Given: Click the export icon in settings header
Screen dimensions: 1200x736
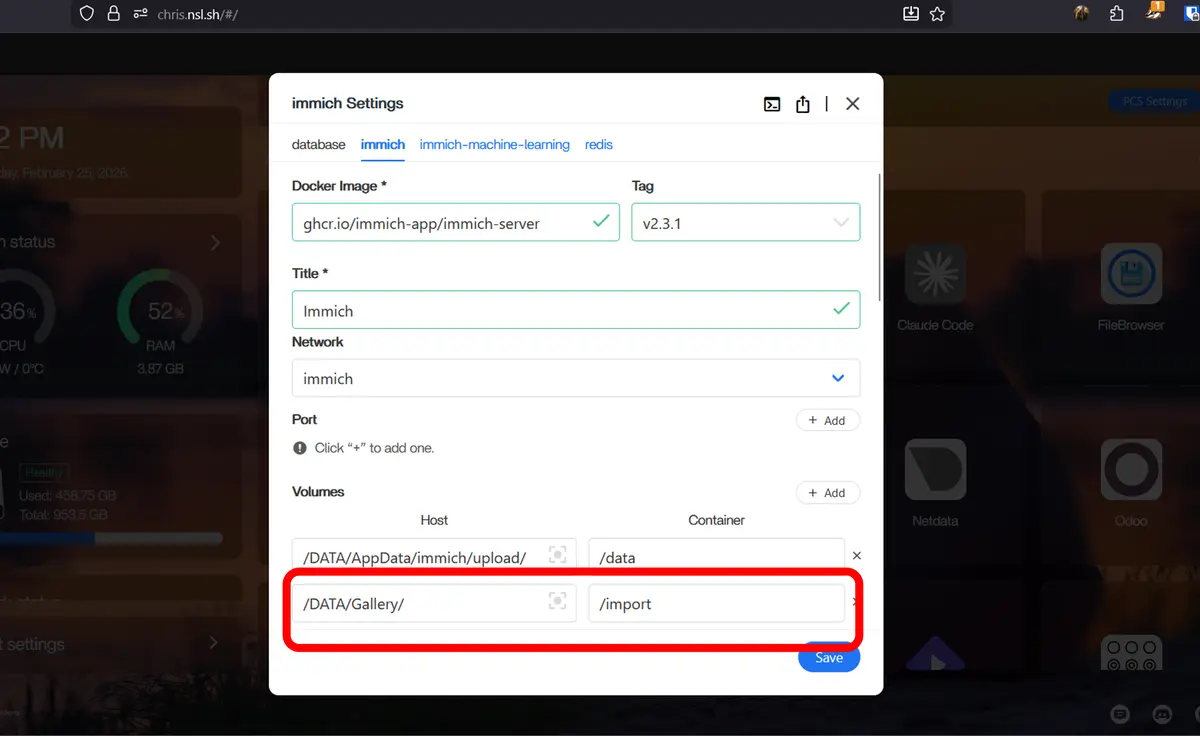Looking at the screenshot, I should click(x=802, y=104).
